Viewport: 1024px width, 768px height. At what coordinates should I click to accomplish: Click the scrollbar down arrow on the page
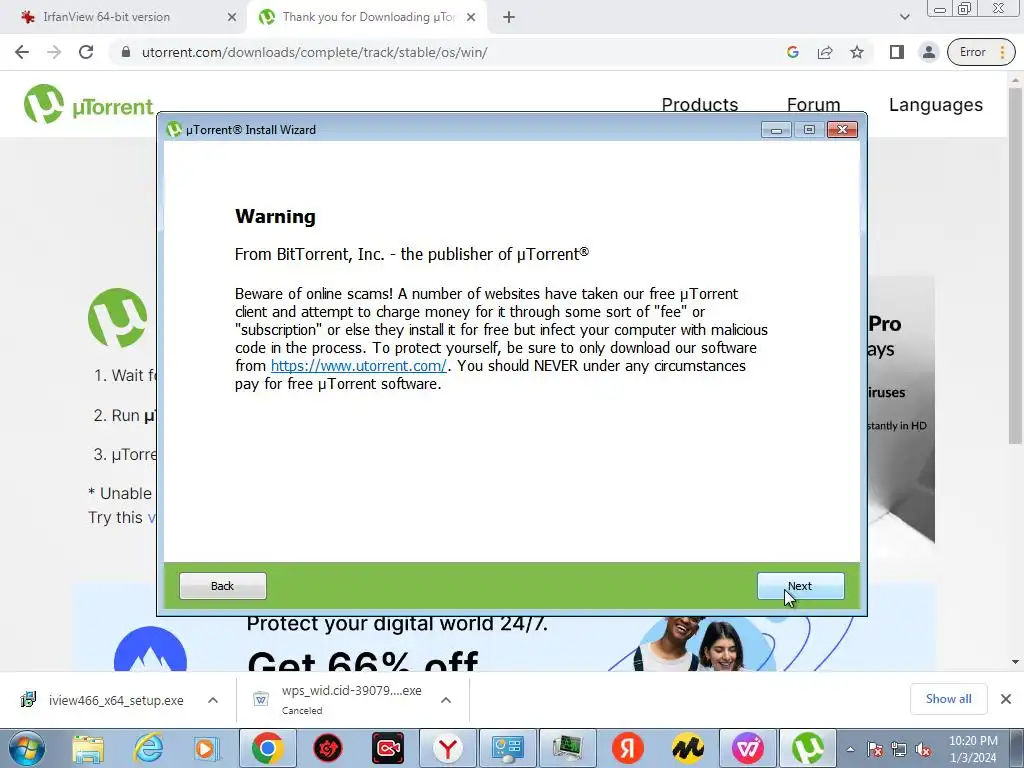1016,662
